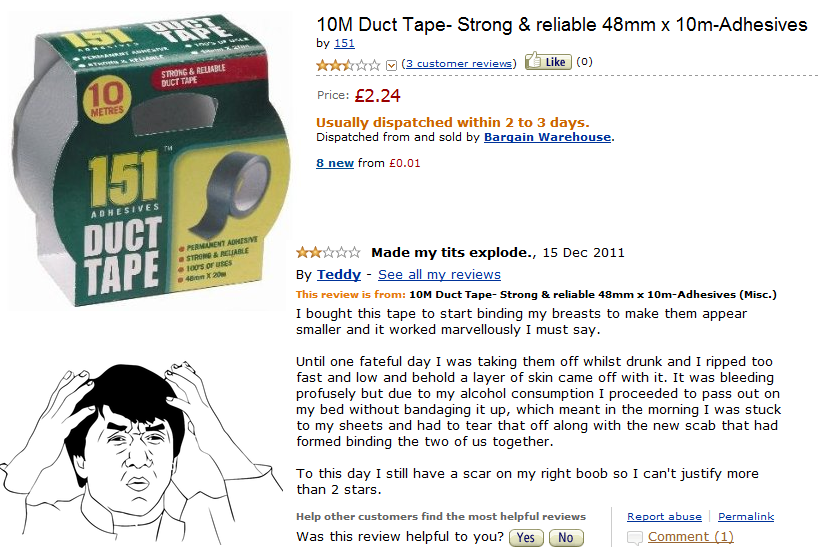
Task: Click the product title heading
Action: pyautogui.click(x=562, y=24)
